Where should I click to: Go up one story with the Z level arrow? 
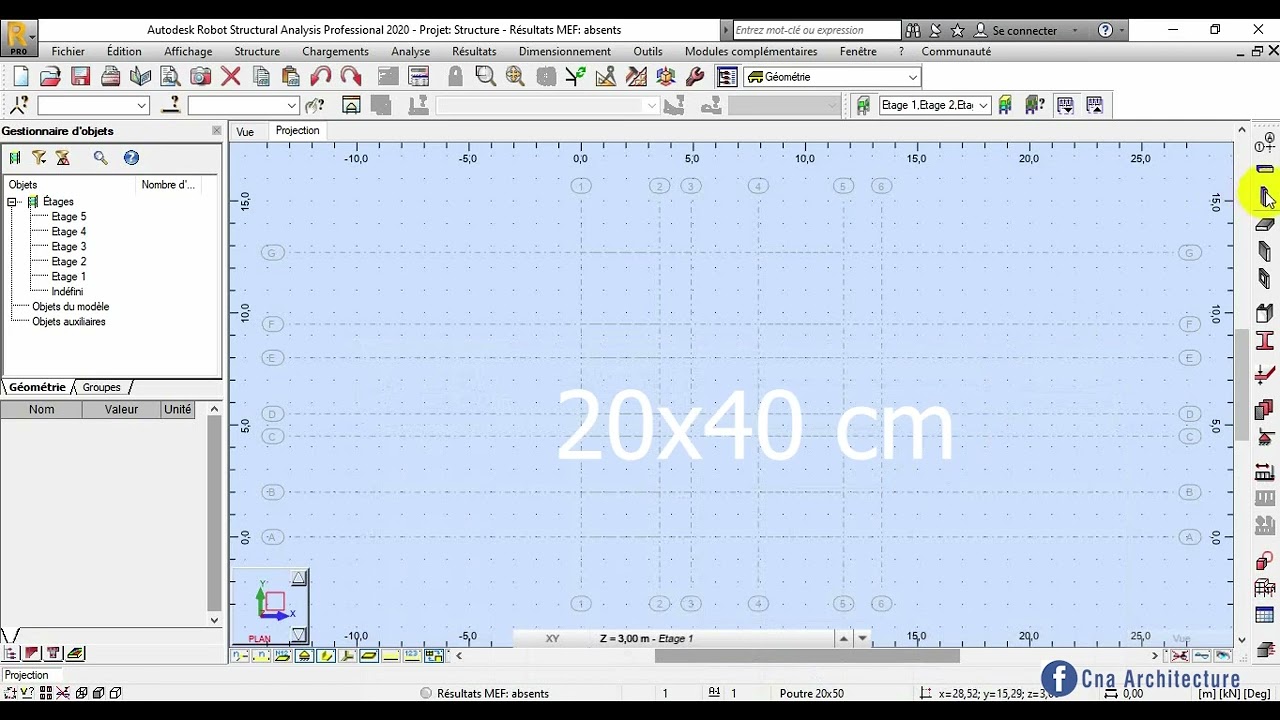pyautogui.click(x=844, y=638)
